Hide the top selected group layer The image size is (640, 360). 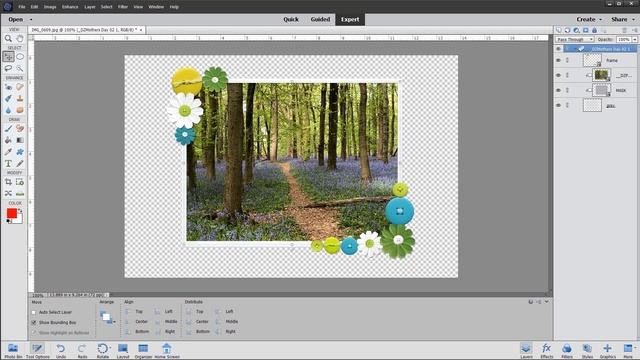(x=559, y=49)
